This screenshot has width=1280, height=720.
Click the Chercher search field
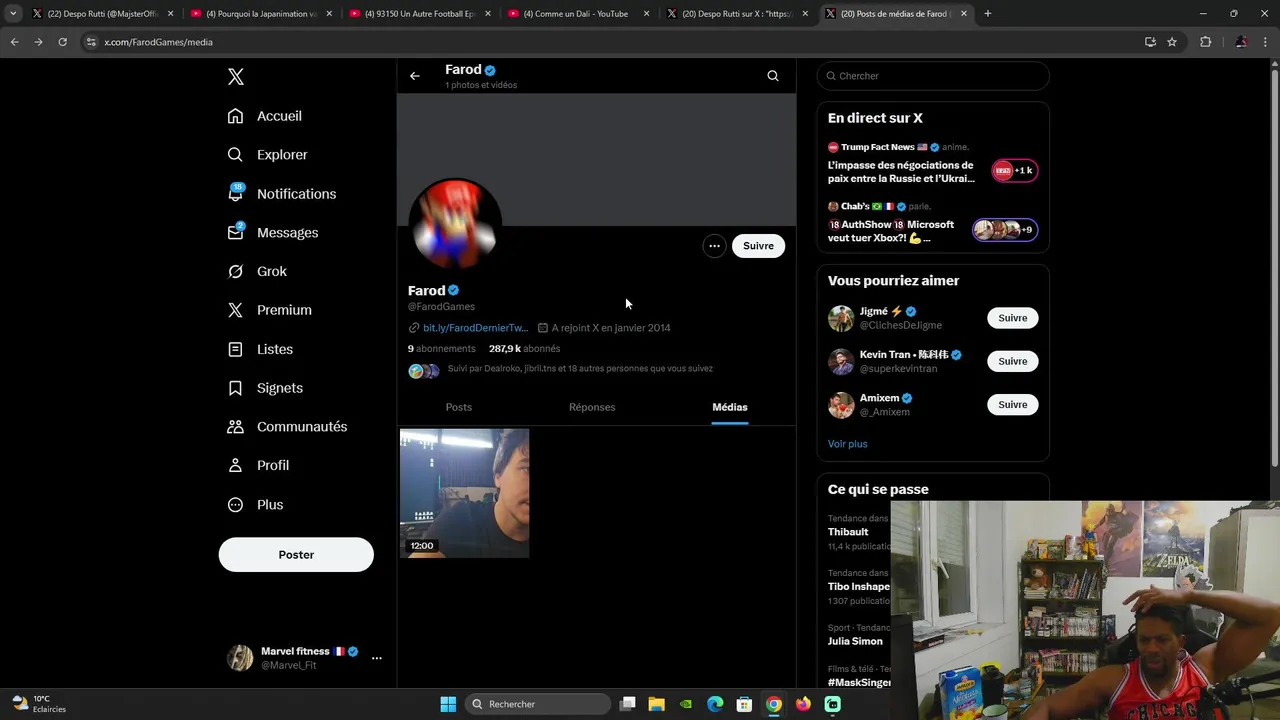tap(933, 76)
